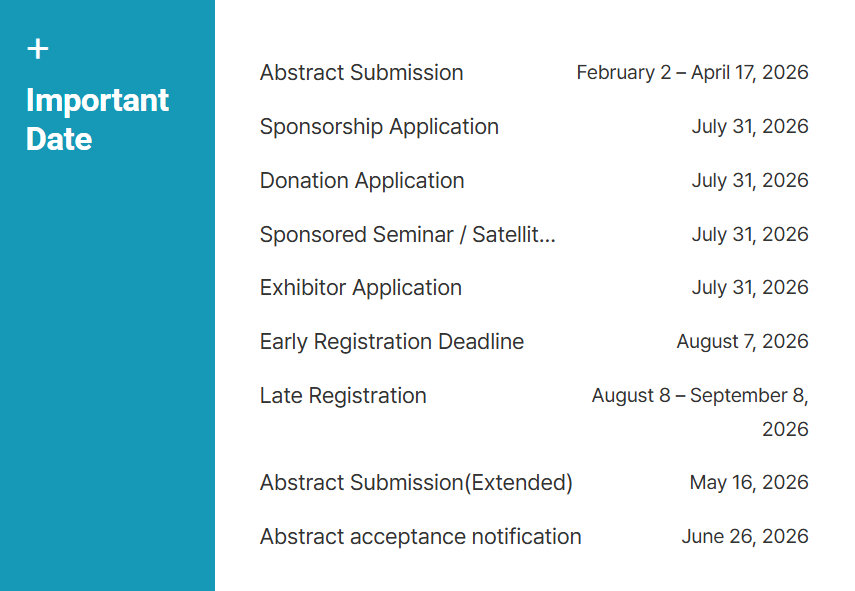Screen dimensions: 855x591
Task: Click the June 26, 2026 date
Action: point(745,536)
